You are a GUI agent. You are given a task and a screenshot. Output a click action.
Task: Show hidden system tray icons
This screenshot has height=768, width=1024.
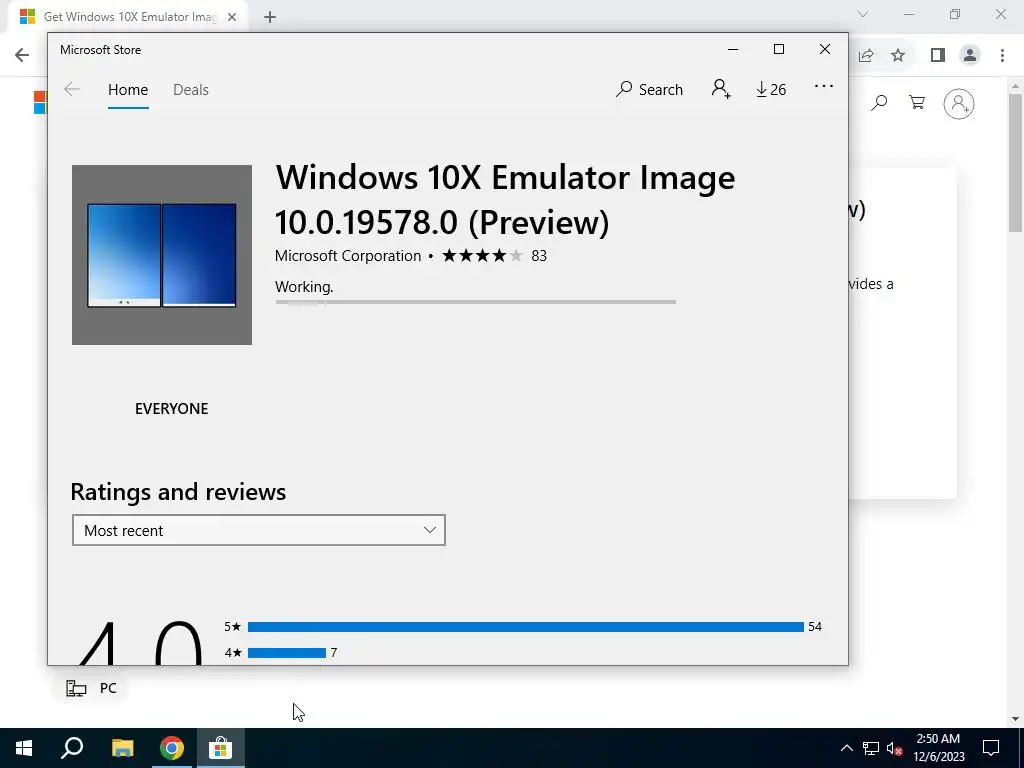tap(846, 748)
